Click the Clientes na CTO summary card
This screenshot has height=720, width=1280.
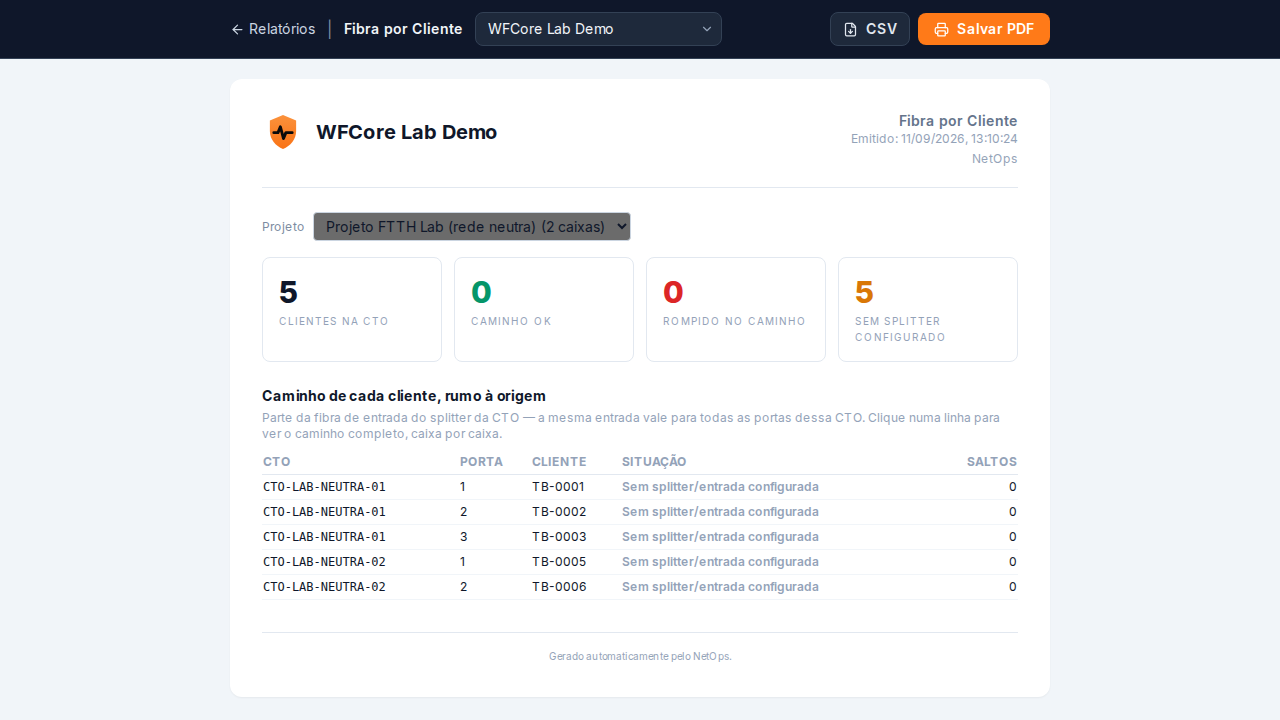point(352,309)
